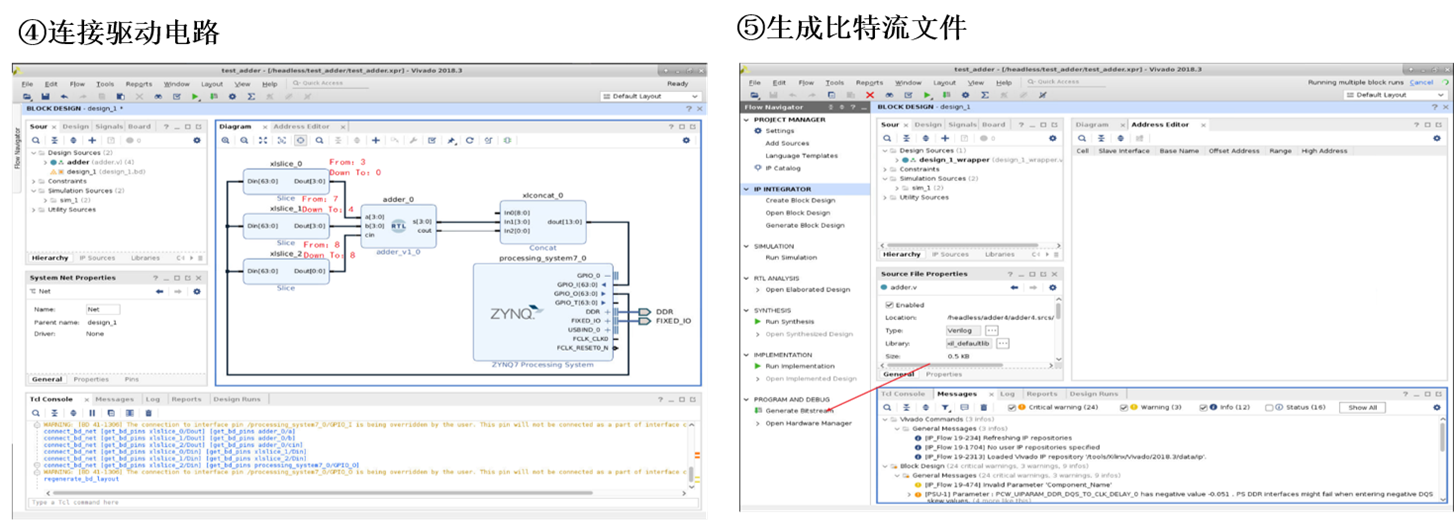The width and height of the screenshot is (1454, 520).
Task: Click Regenerate Layout icon in Diagram toolbar
Action: [x=469, y=140]
